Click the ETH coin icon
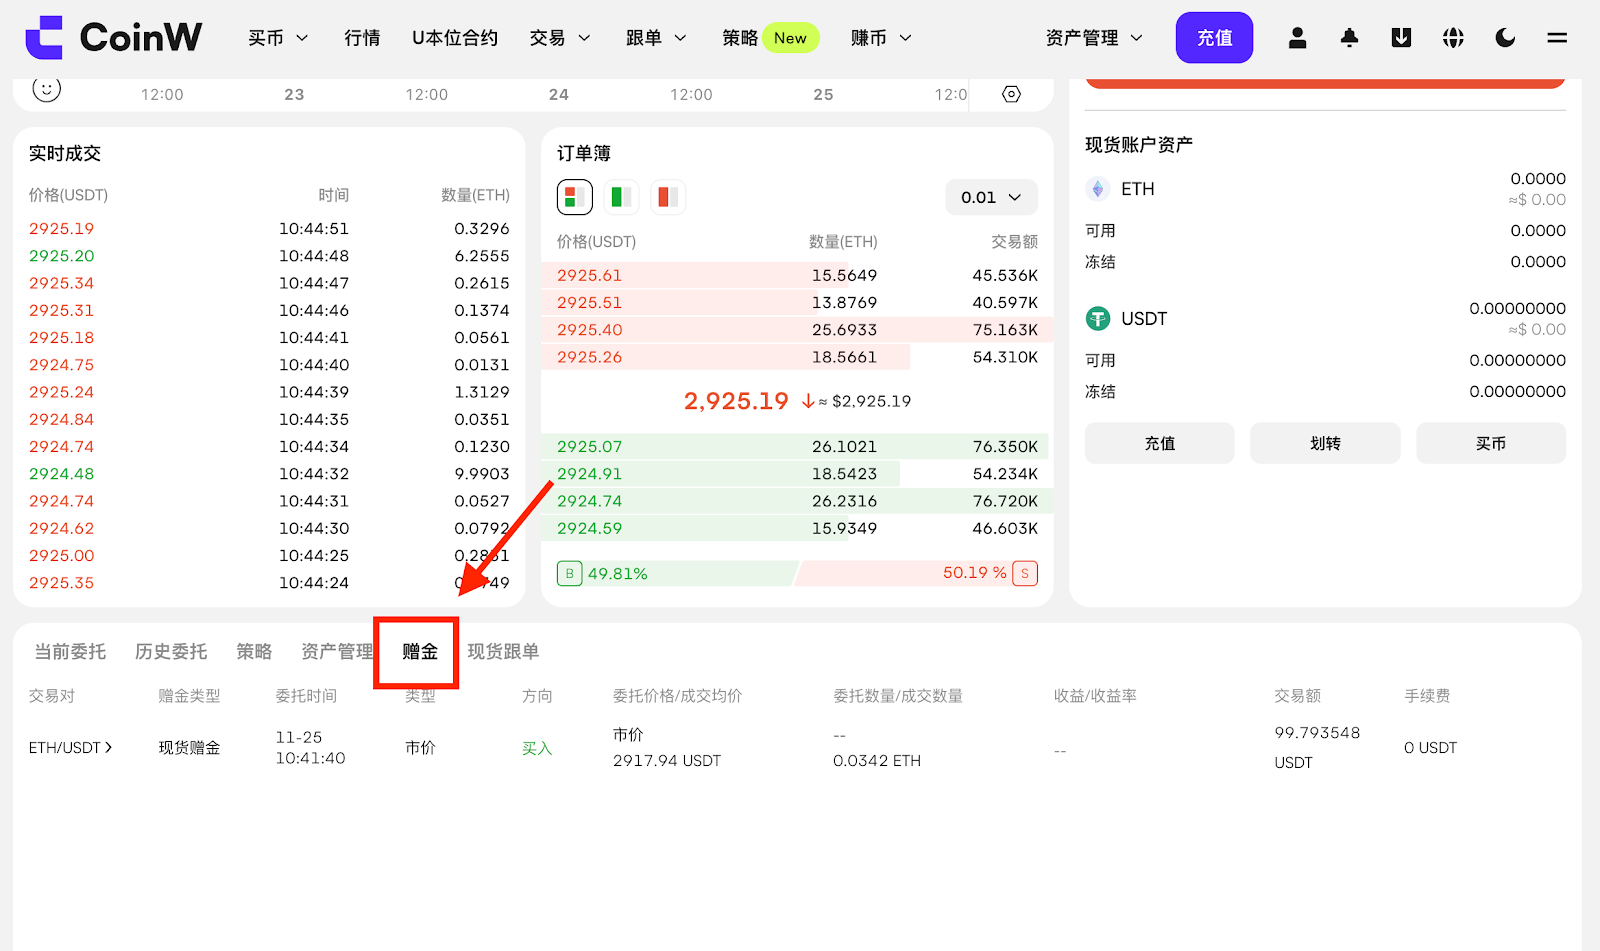The image size is (1600, 951). [x=1098, y=189]
